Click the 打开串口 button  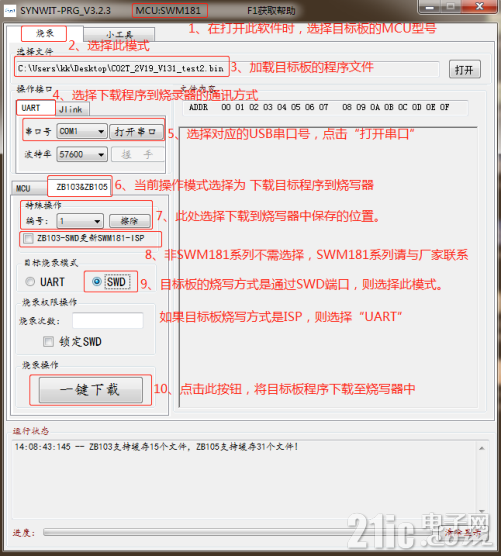137,132
